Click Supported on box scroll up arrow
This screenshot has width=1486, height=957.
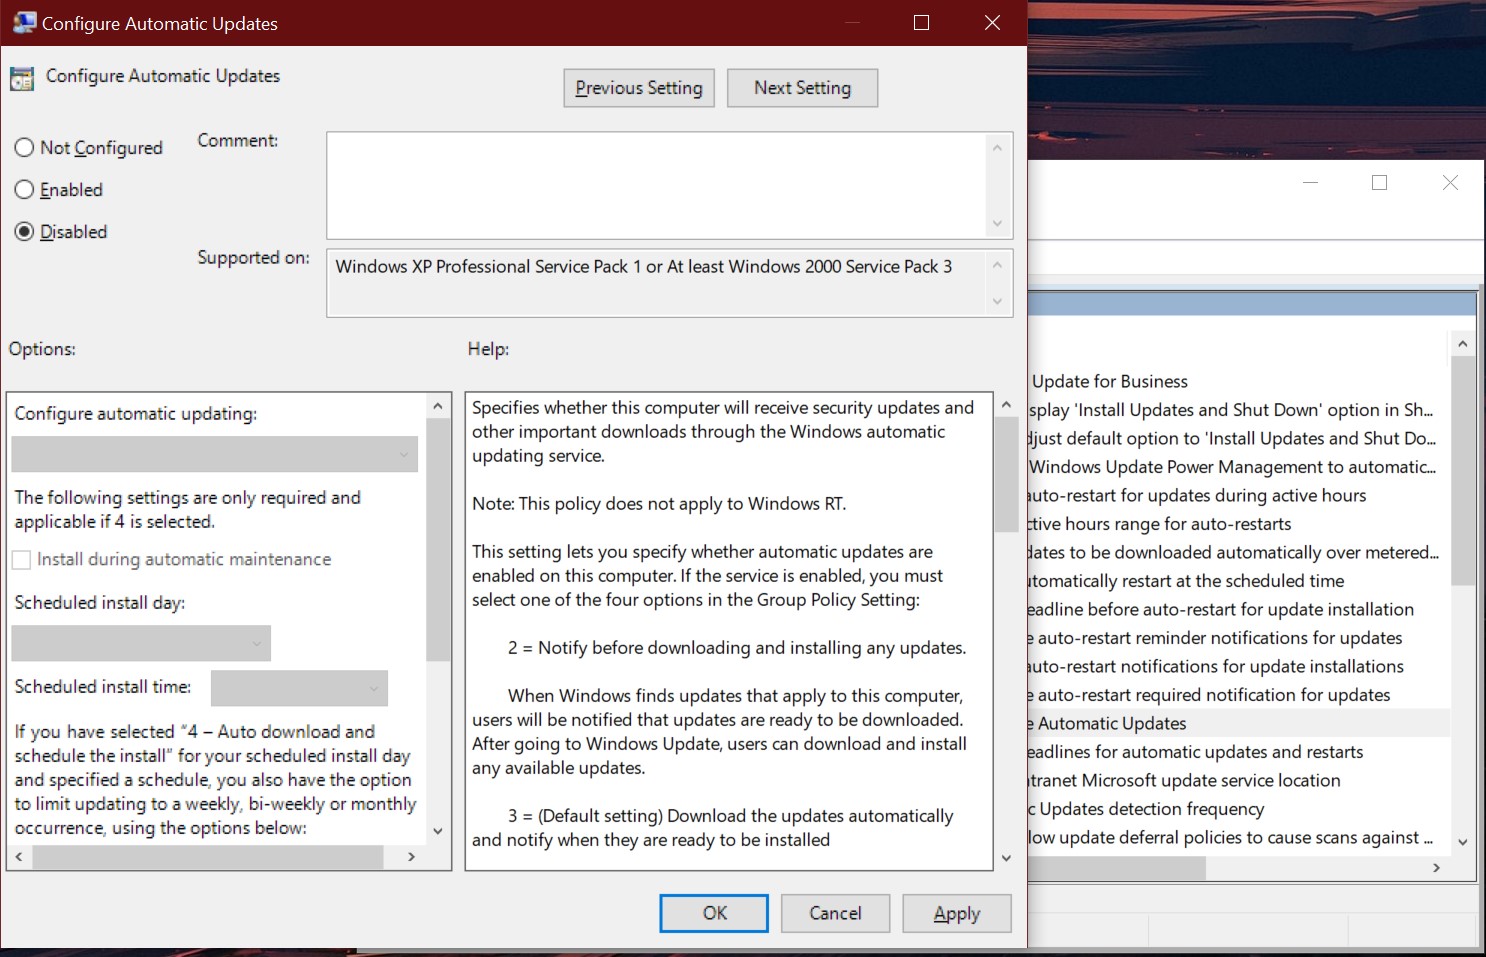(997, 265)
